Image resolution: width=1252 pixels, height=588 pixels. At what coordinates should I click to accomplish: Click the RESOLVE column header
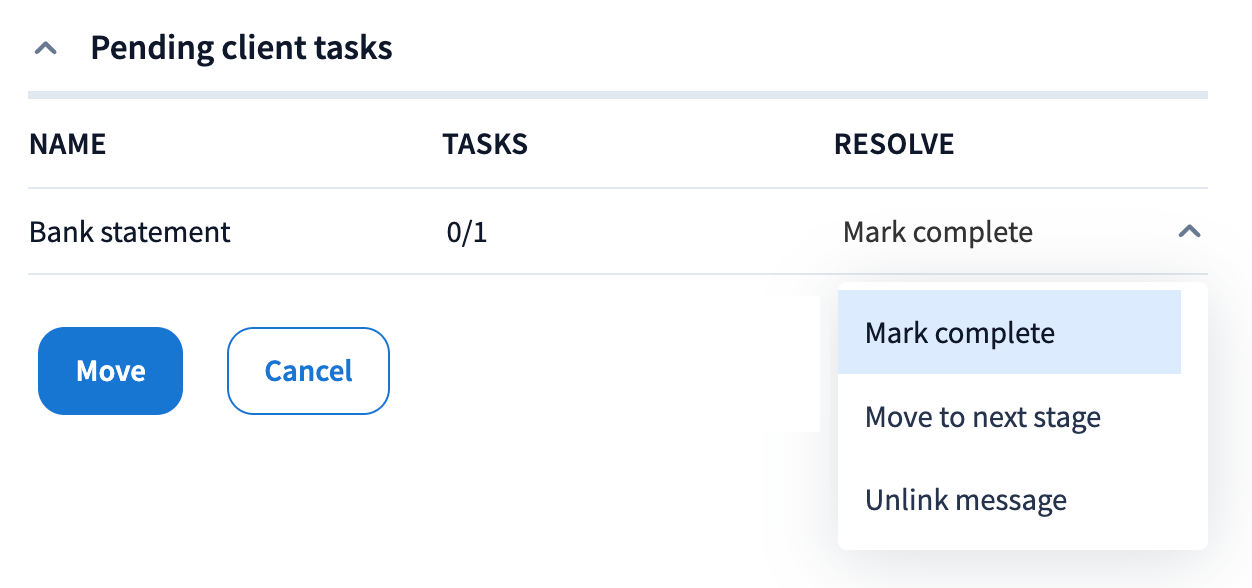(x=894, y=144)
